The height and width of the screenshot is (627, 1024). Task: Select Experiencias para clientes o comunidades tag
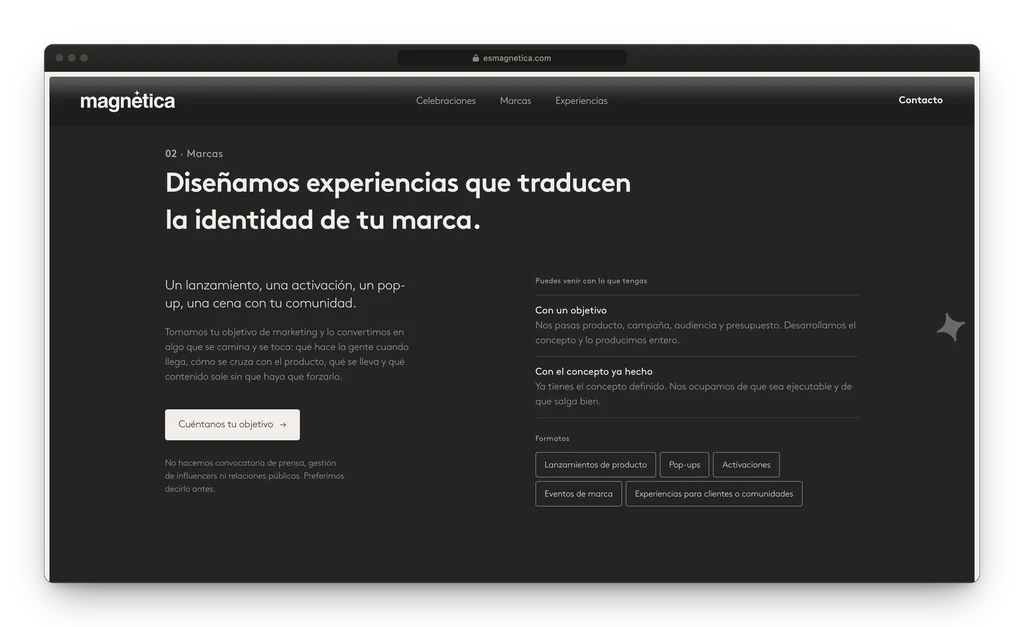tap(714, 494)
